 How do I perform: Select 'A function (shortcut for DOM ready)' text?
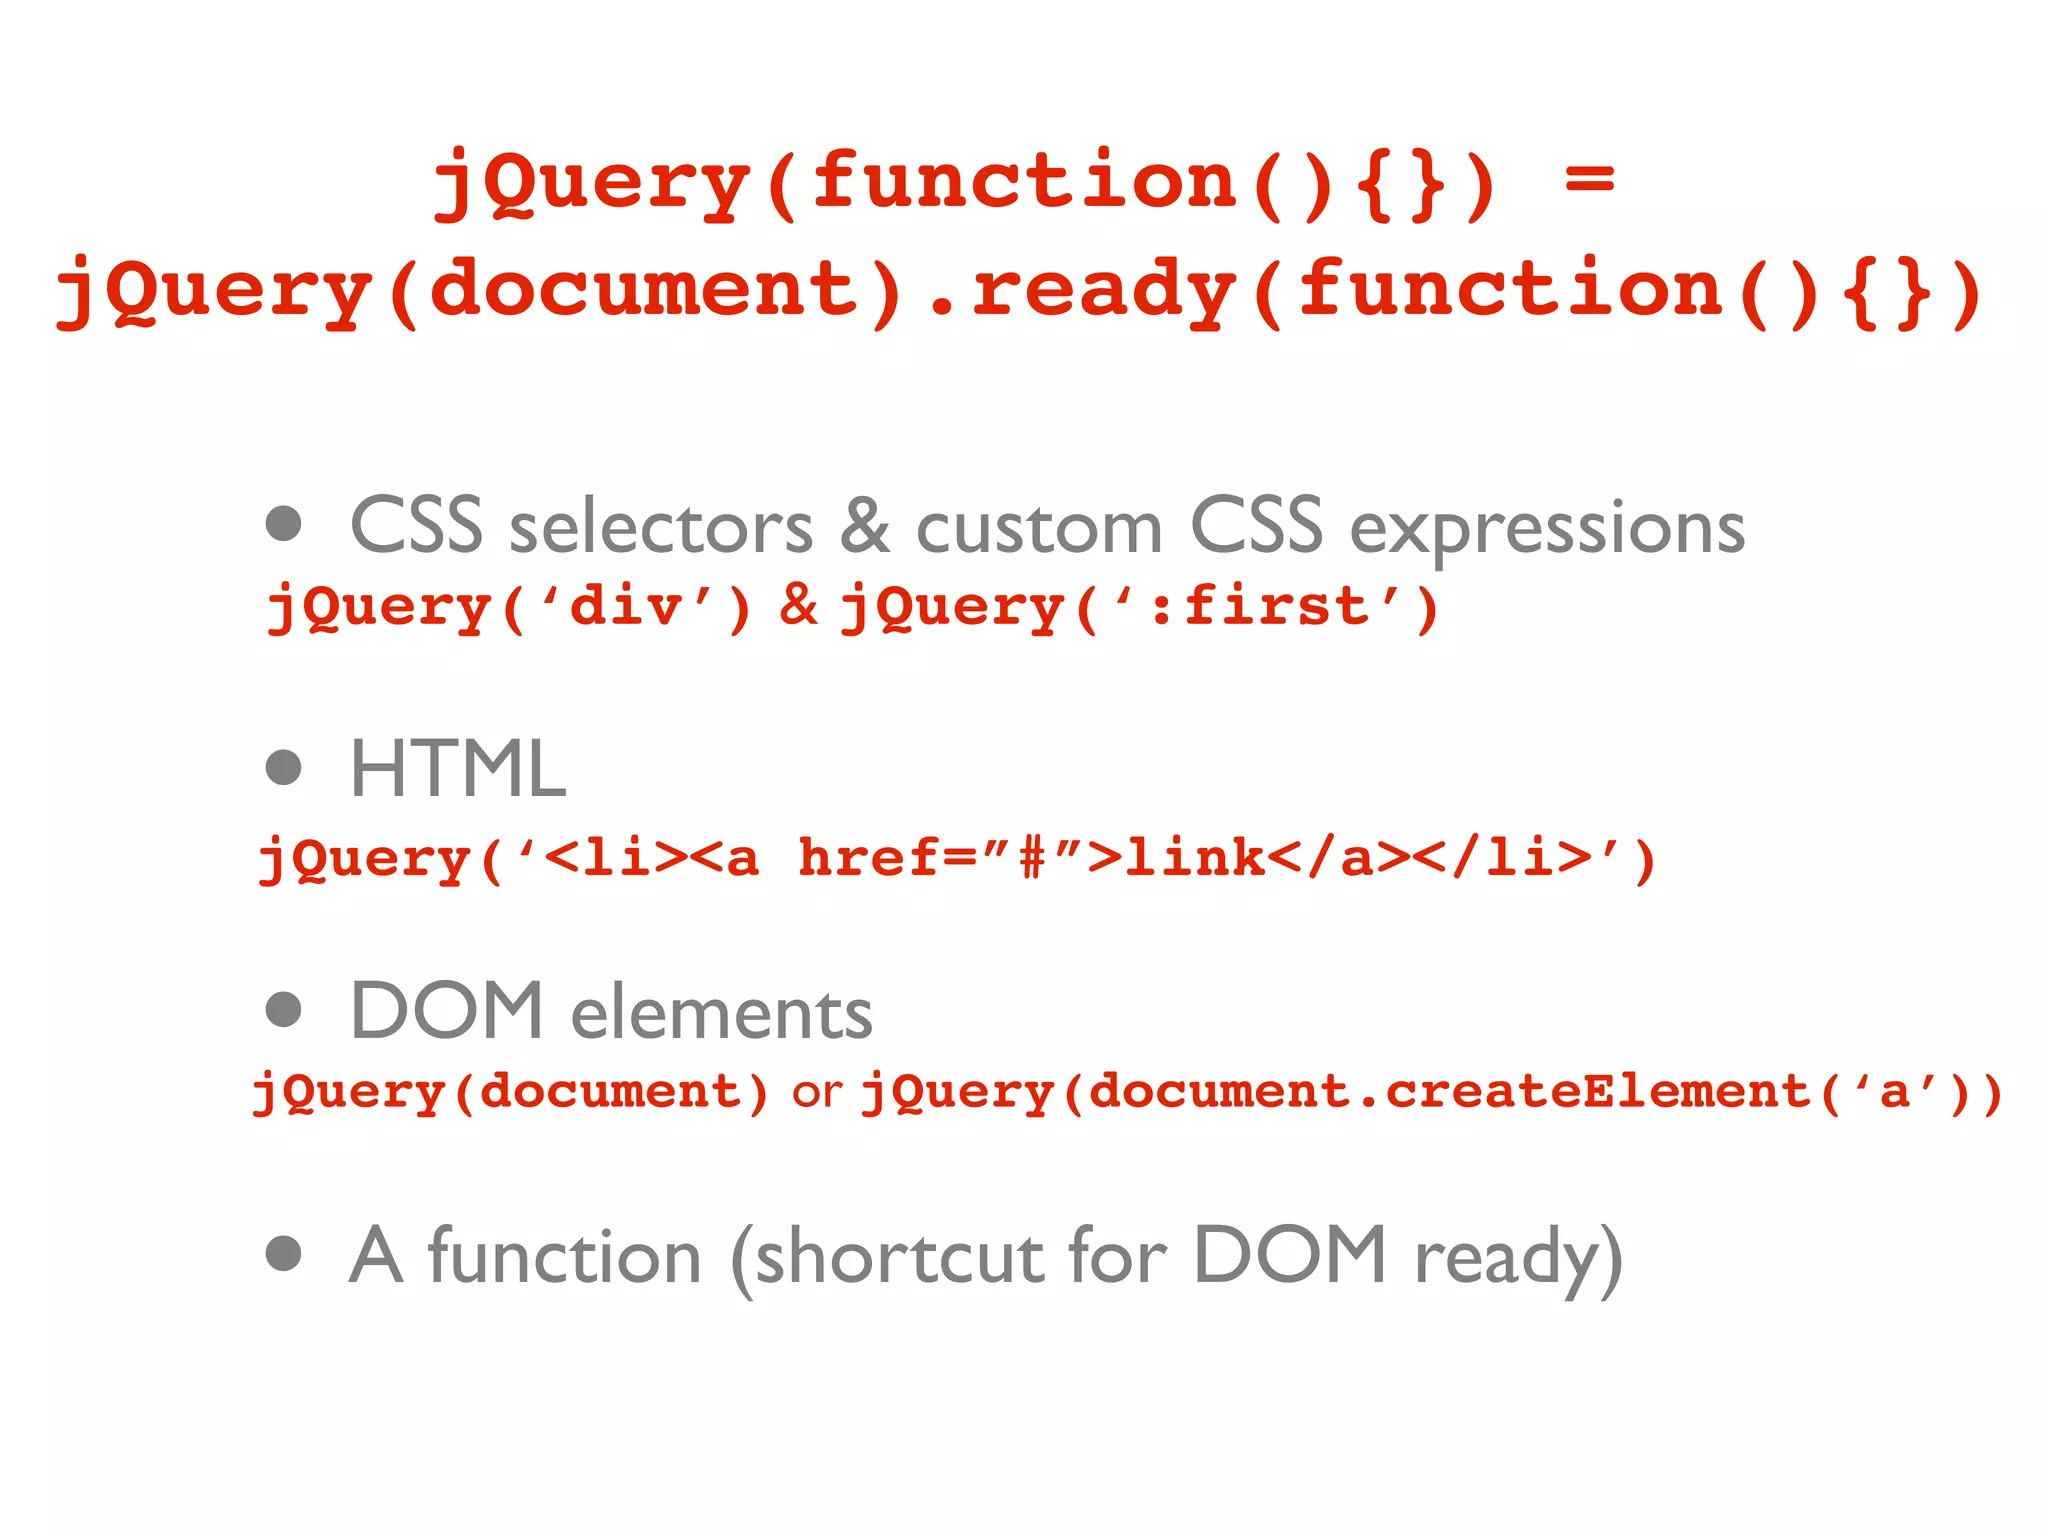(x=985, y=1256)
